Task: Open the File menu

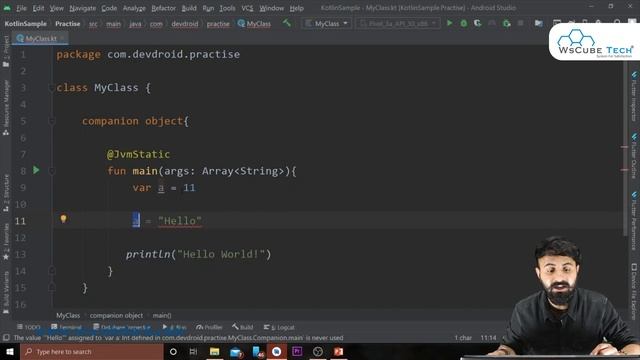Action: pyautogui.click(x=21, y=8)
